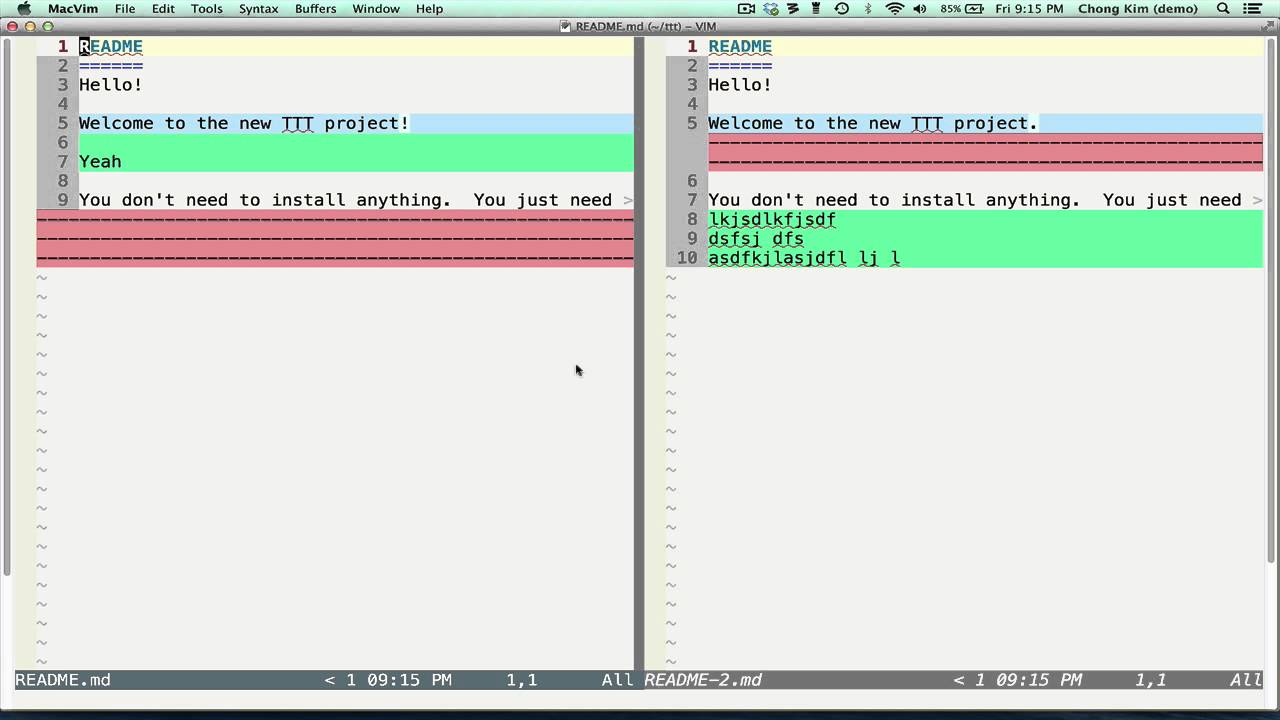This screenshot has height=720, width=1280.
Task: Click the 'lkjsdlkfjsdf' line in right pane
Action: point(772,220)
